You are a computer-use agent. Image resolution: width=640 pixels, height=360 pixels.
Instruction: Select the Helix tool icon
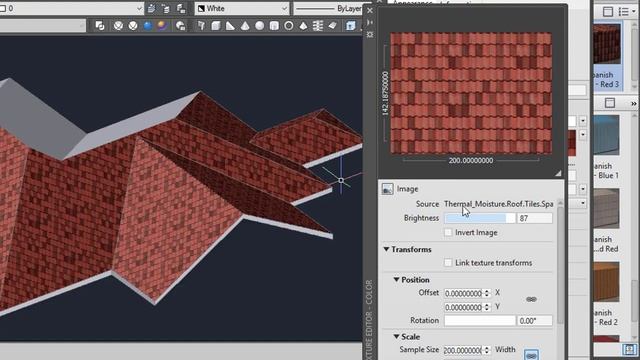click(x=318, y=26)
